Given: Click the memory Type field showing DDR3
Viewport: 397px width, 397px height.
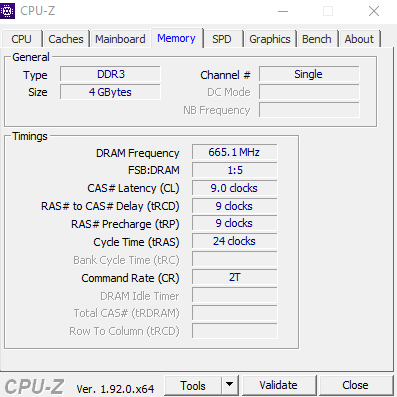Looking at the screenshot, I should (x=110, y=74).
